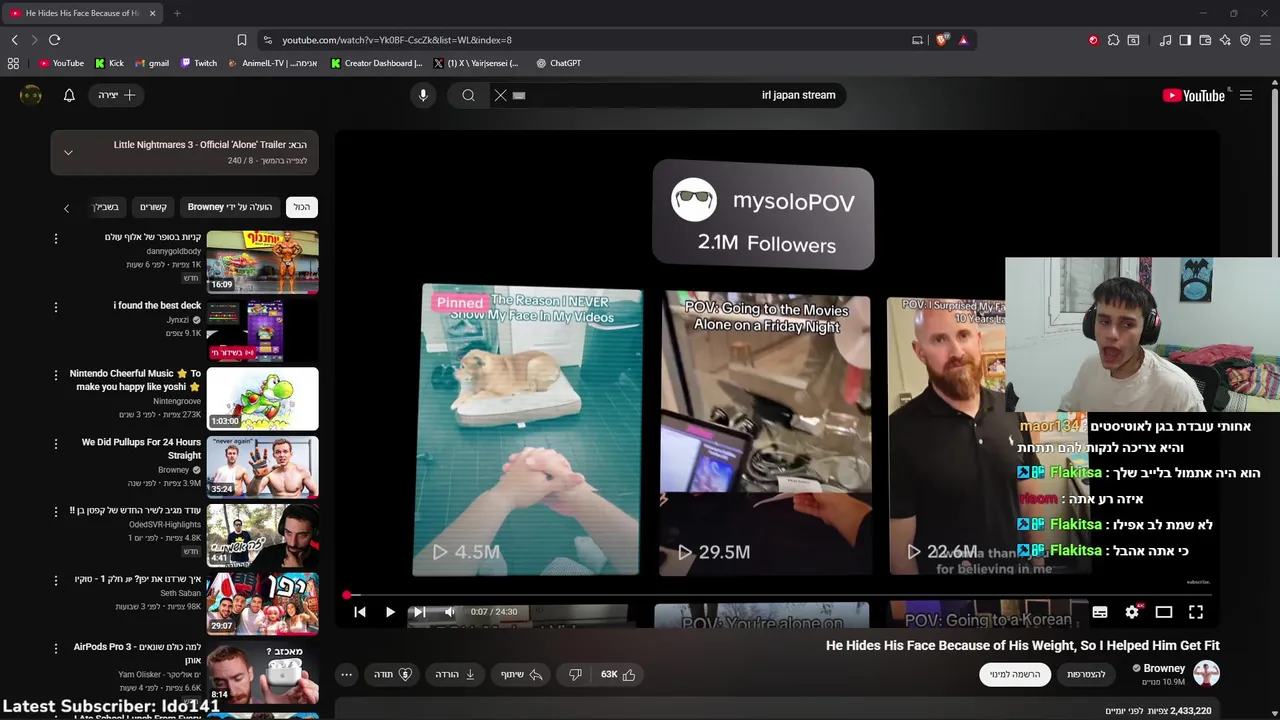Skip to the next video in playlist

click(x=420, y=612)
